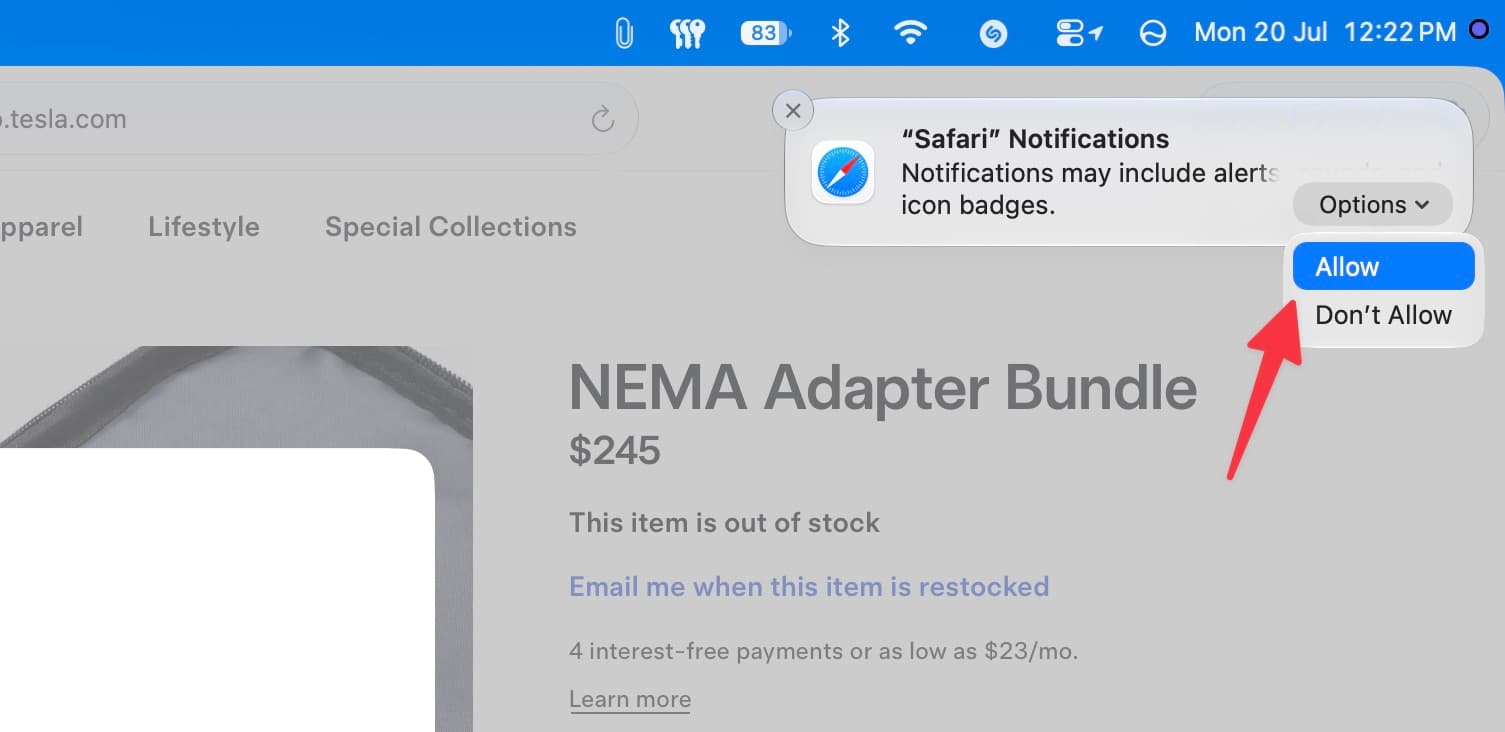Screen dimensions: 1505x732
Task: Open the Special Collections category
Action: (x=451, y=227)
